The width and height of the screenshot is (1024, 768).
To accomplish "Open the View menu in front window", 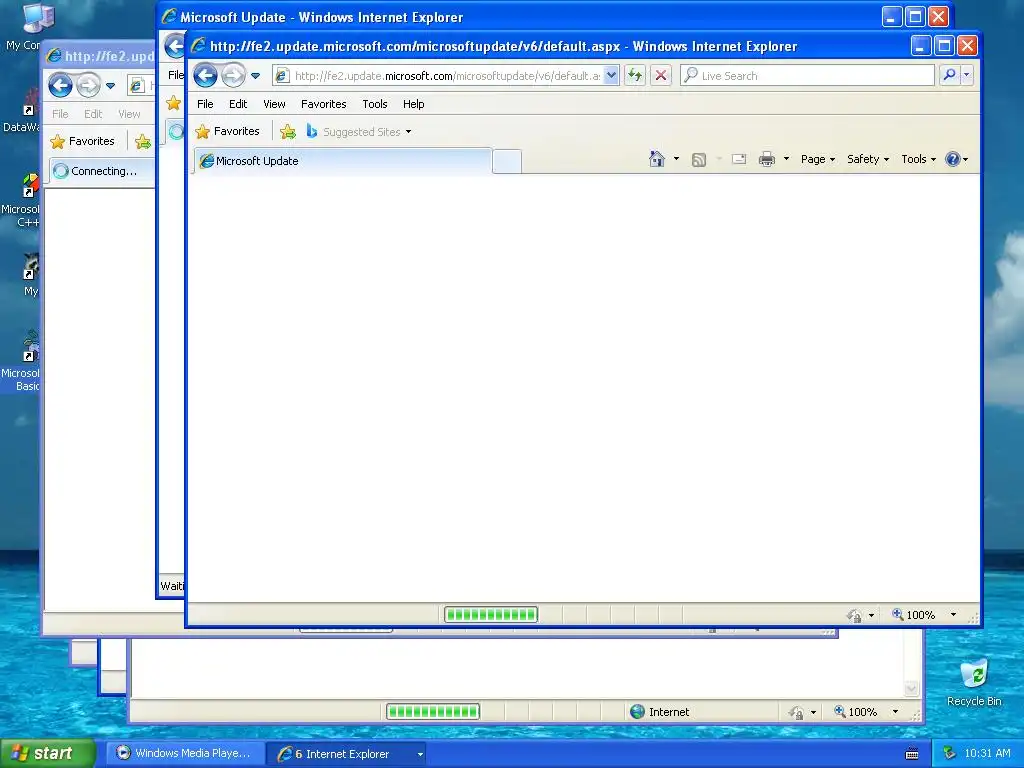I will pyautogui.click(x=274, y=104).
